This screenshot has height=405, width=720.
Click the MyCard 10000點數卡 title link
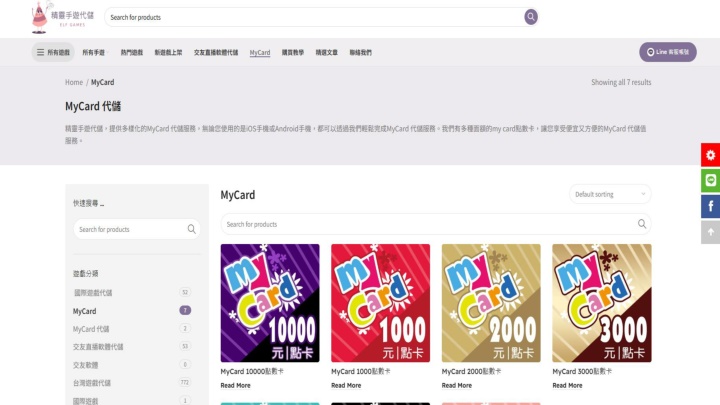coord(252,371)
